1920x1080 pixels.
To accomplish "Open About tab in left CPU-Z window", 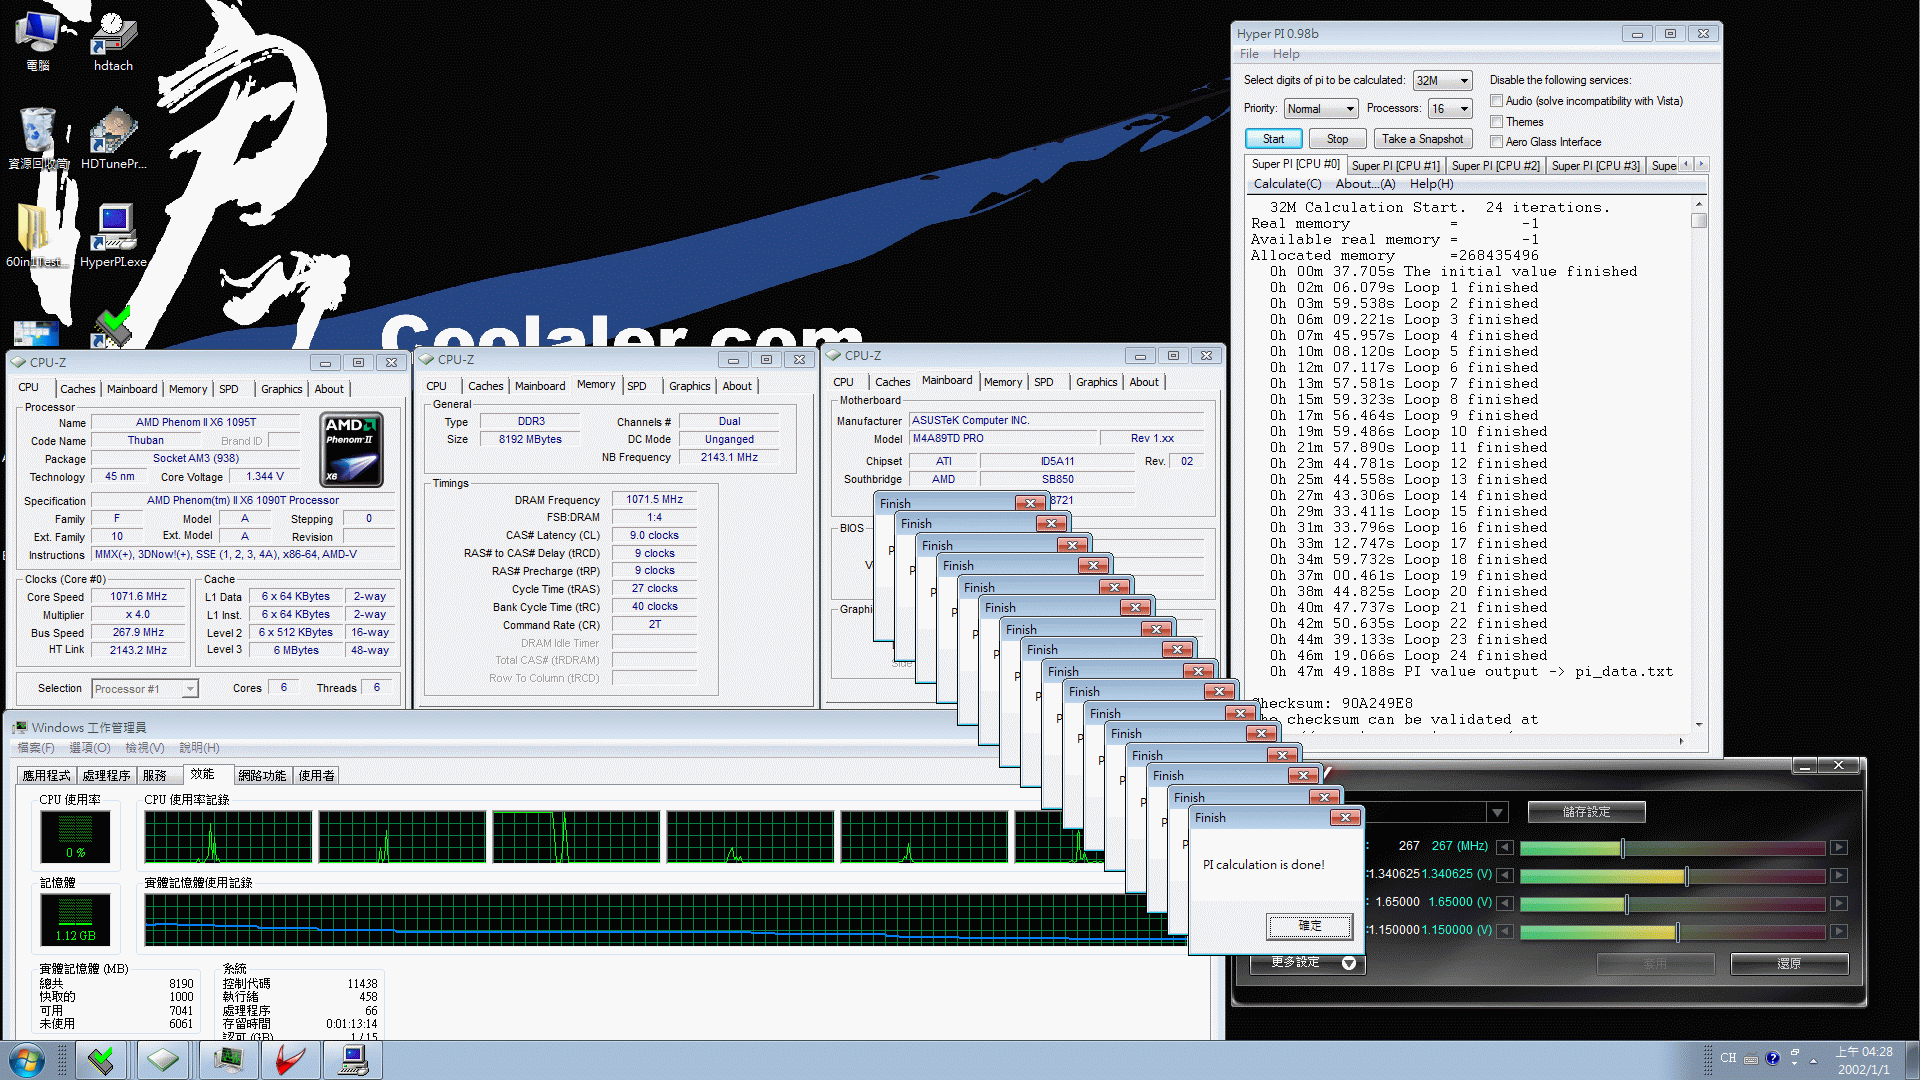I will 329,389.
